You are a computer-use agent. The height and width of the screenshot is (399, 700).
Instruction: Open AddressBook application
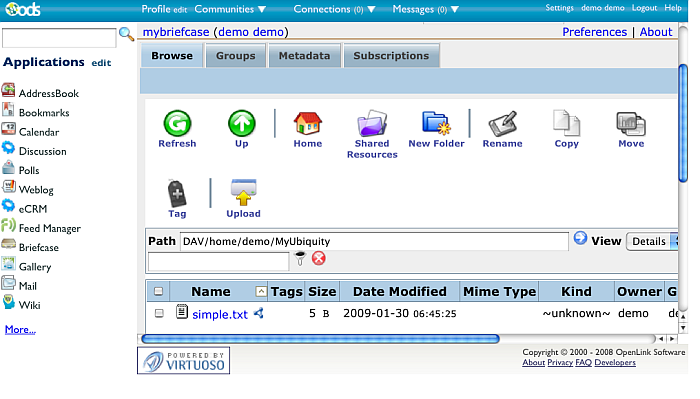tap(49, 93)
